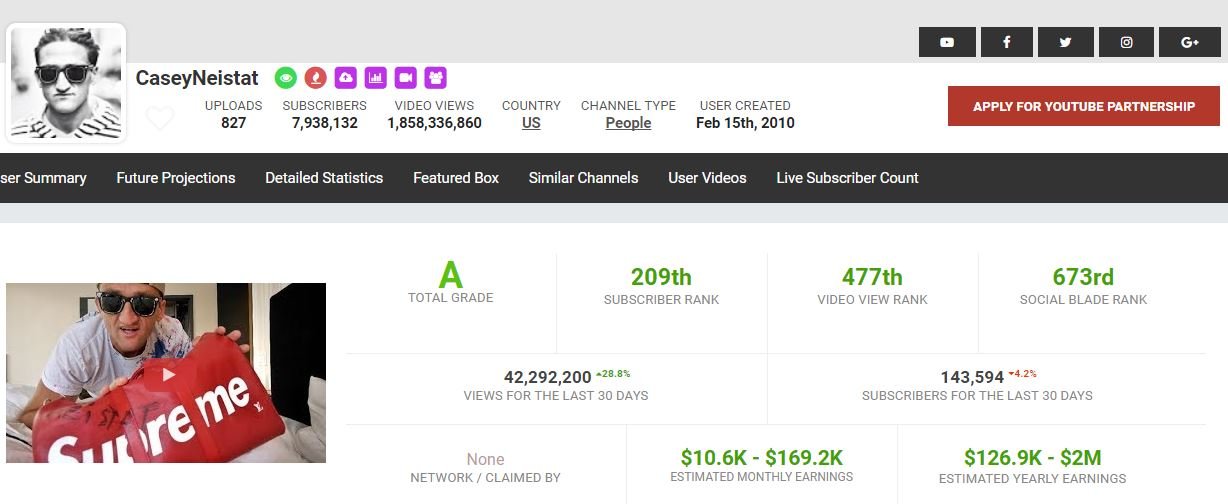Click the 1,858,336,860 video views value

pyautogui.click(x=434, y=123)
